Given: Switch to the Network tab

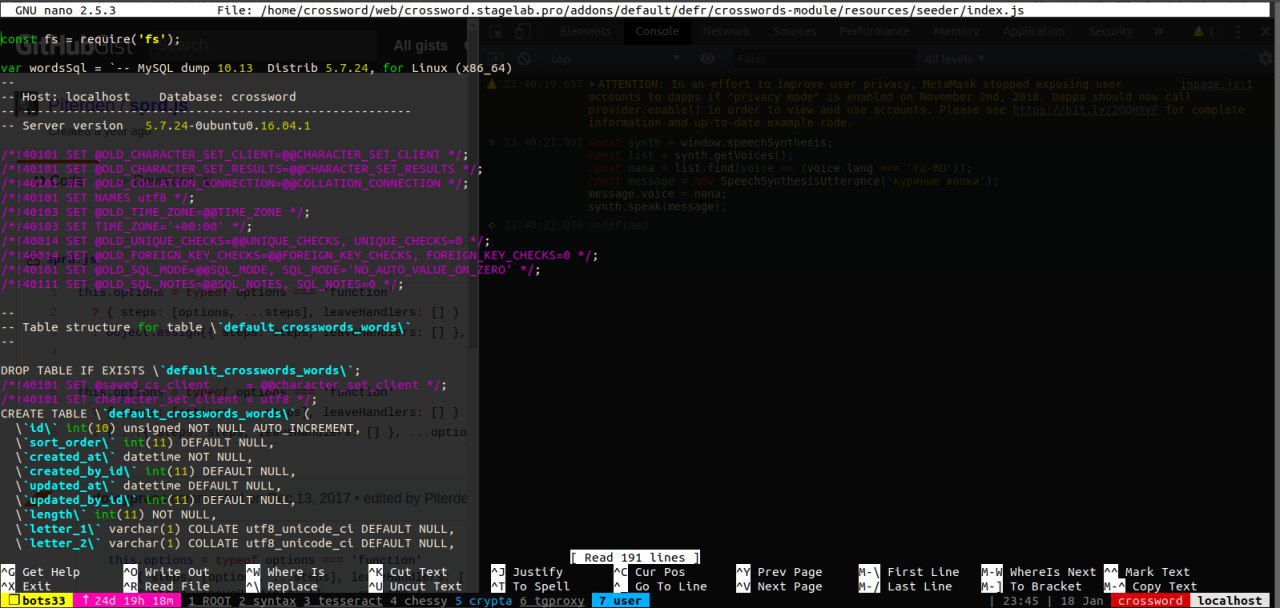Looking at the screenshot, I should [726, 31].
